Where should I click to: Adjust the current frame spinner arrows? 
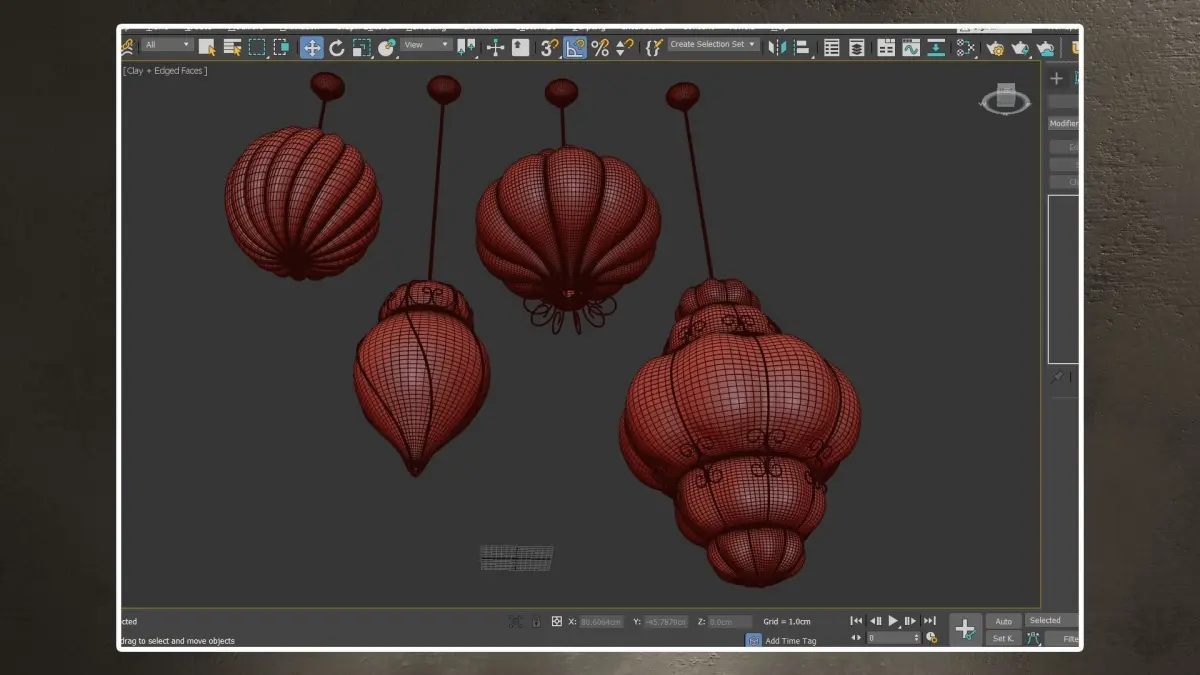pos(916,637)
